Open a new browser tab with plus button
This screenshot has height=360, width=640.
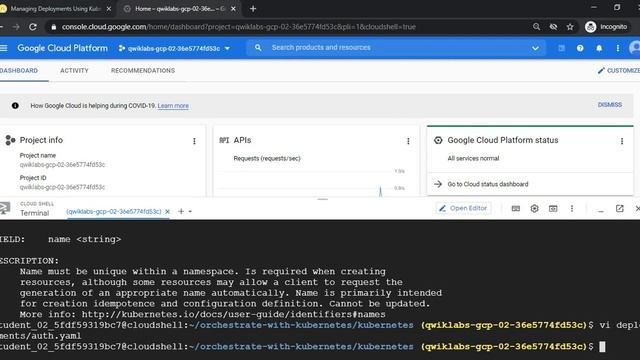(253, 9)
